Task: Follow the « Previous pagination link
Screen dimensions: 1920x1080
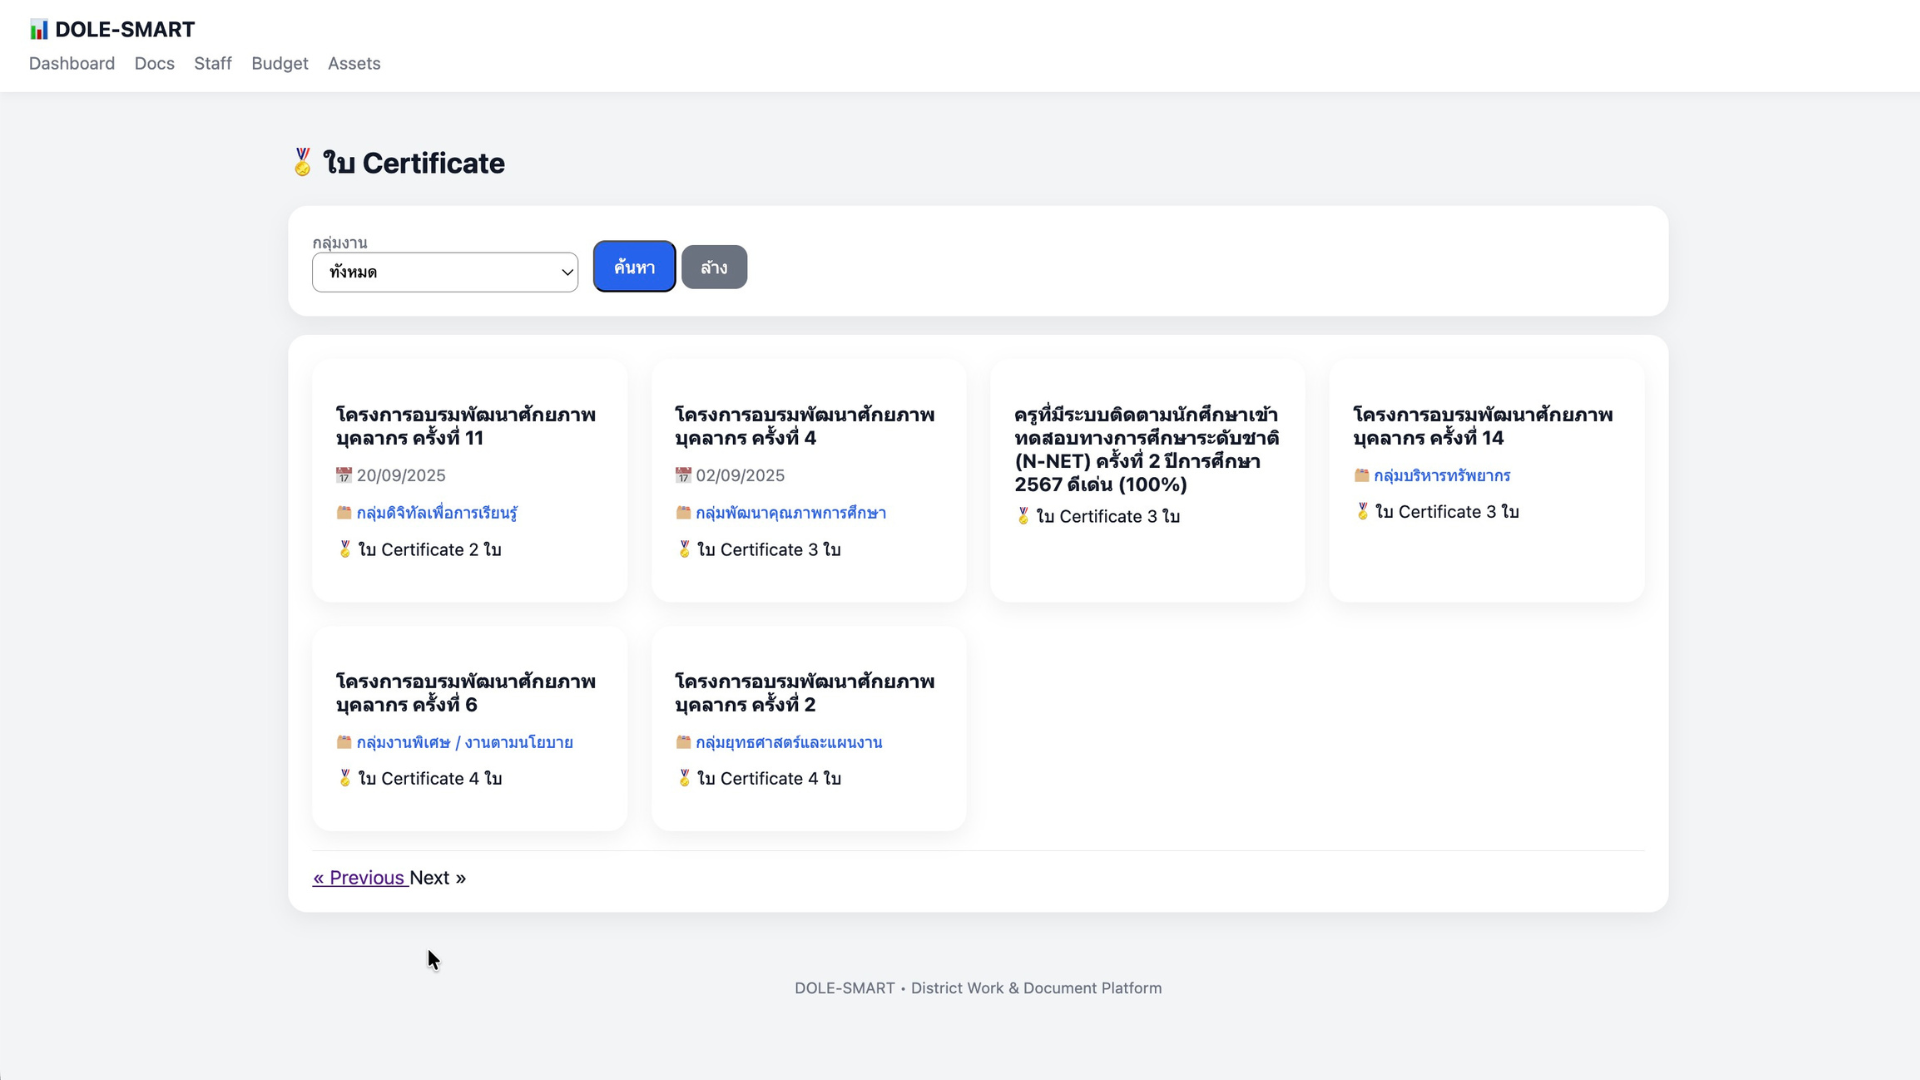Action: coord(359,877)
